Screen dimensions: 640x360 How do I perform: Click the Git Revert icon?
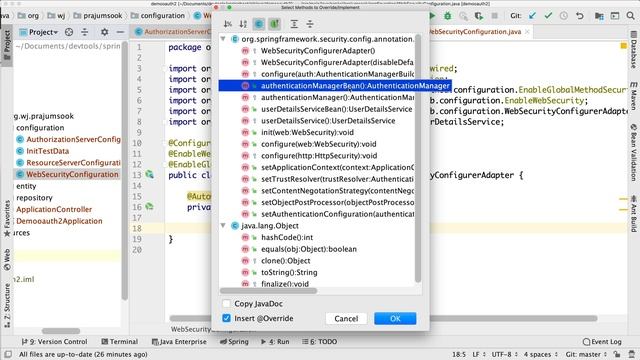(580, 16)
